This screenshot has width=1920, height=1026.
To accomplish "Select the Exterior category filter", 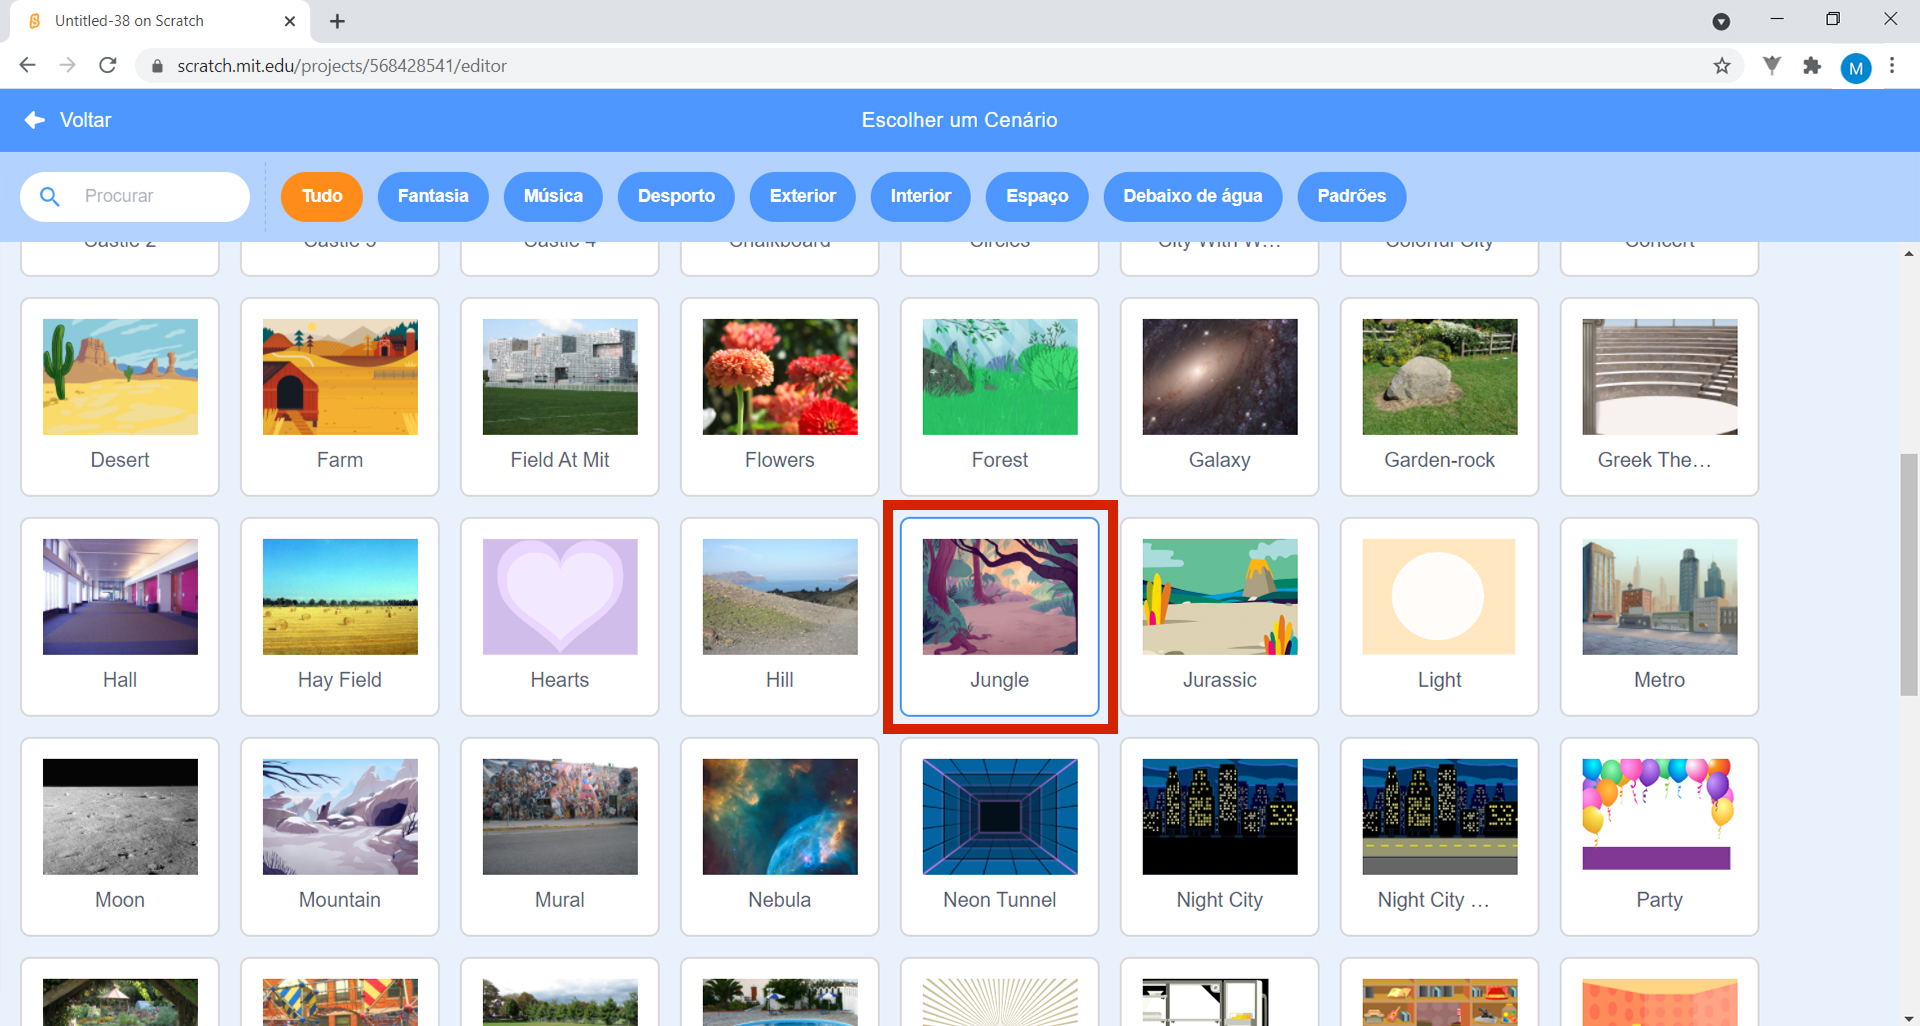I will pyautogui.click(x=803, y=196).
